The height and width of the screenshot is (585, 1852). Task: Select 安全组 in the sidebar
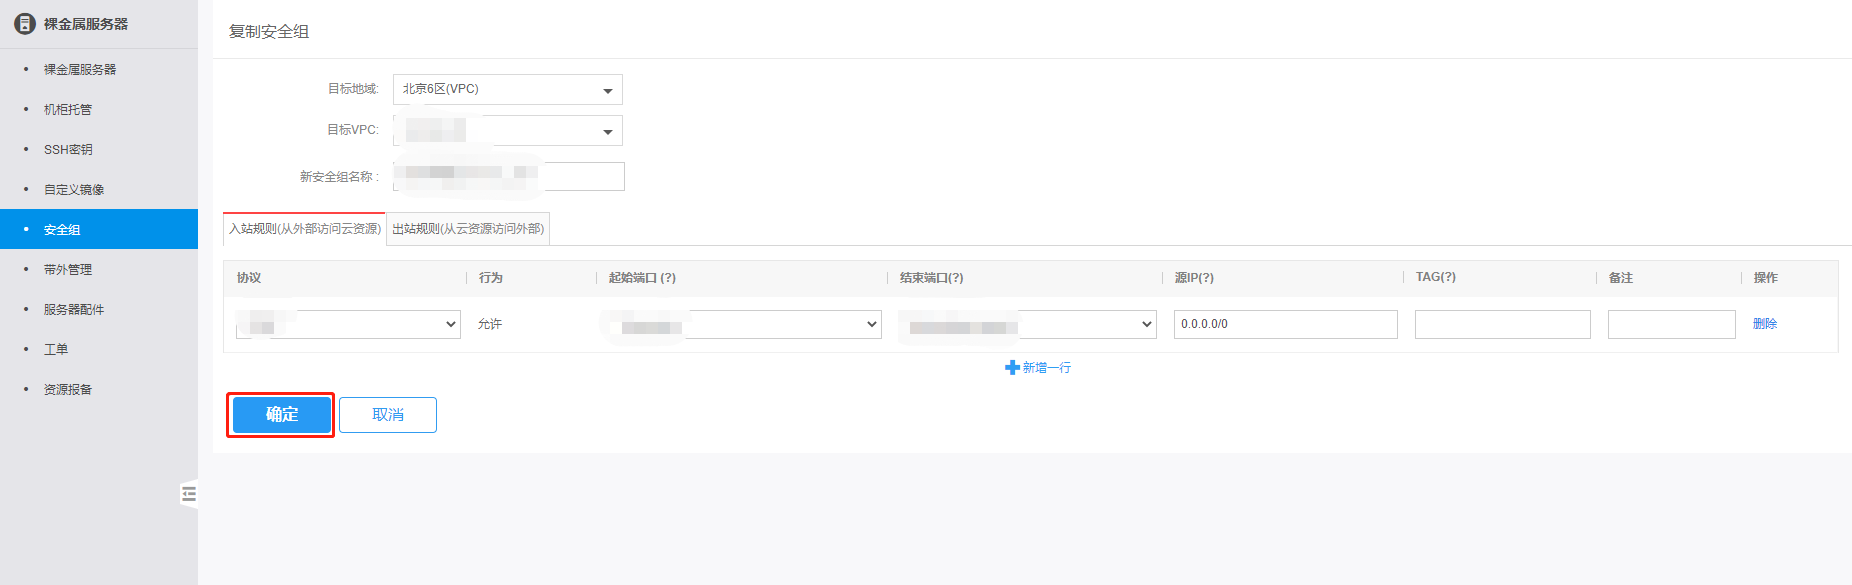point(99,229)
